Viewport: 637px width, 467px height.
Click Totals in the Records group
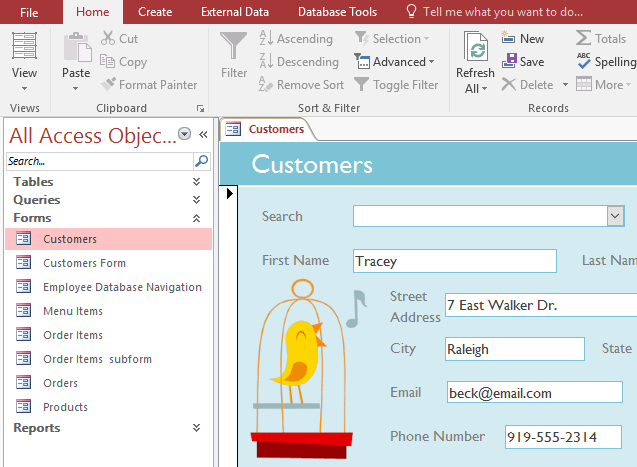click(600, 39)
